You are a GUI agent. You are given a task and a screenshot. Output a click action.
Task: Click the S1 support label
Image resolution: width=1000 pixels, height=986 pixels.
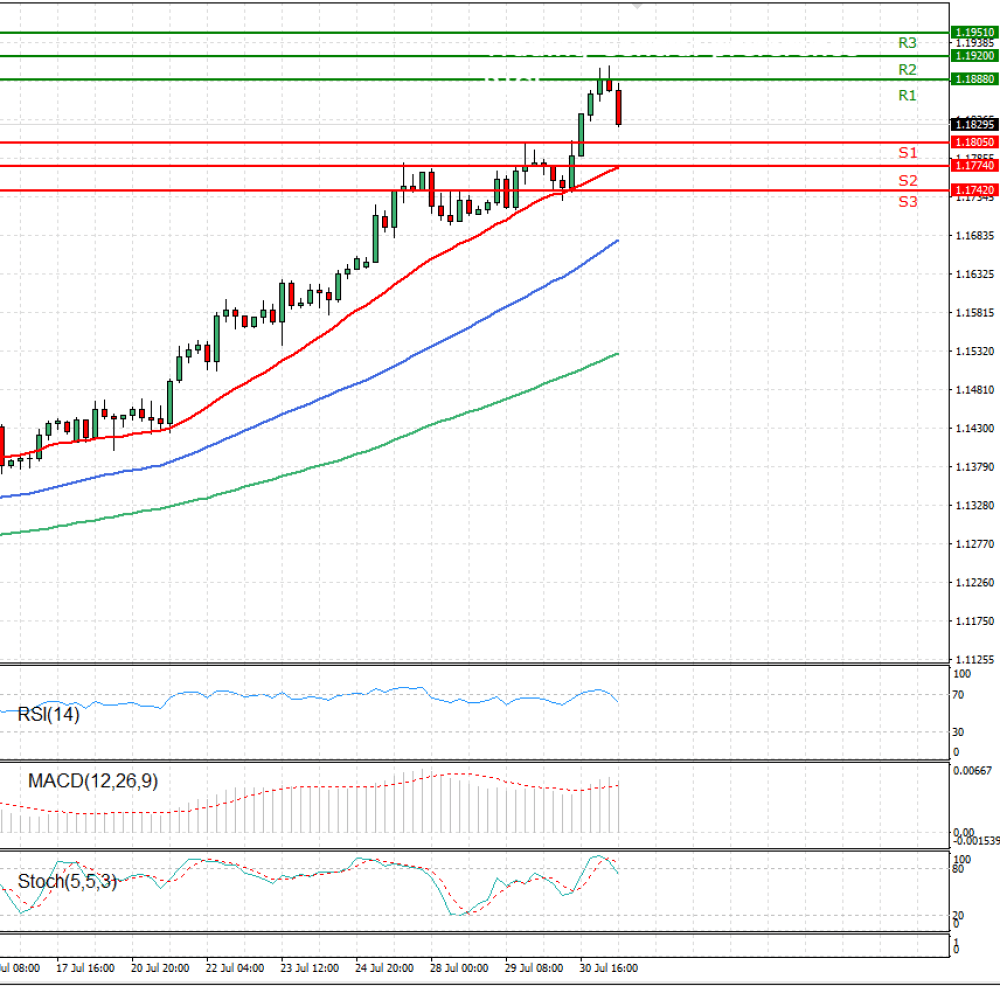908,152
